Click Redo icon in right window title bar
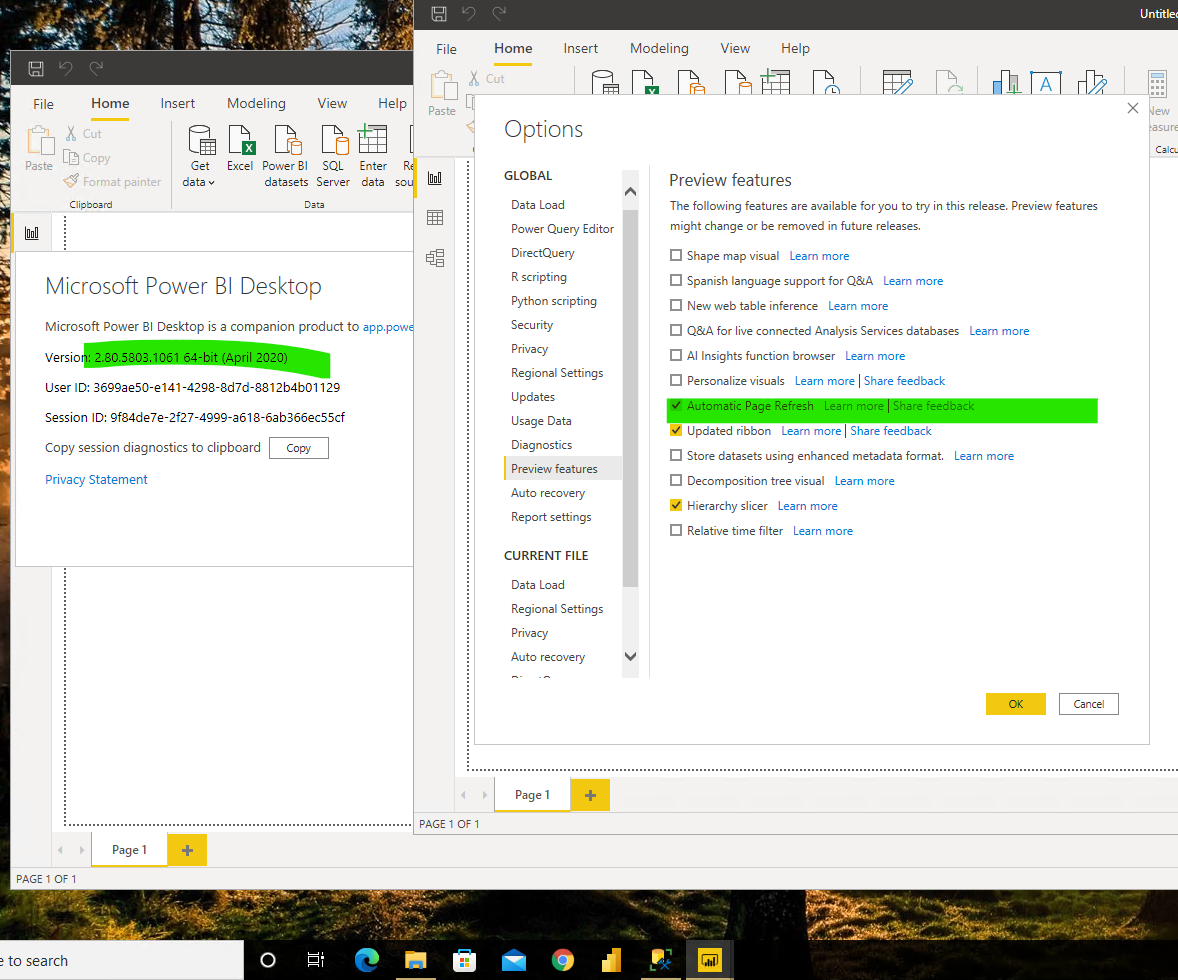 [x=499, y=14]
